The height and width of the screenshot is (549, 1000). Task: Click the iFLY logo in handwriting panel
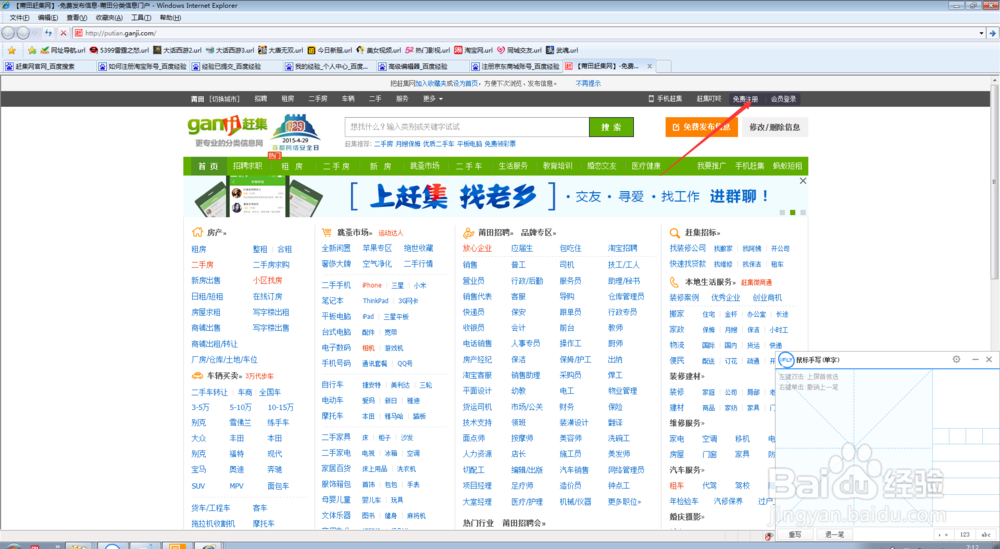786,360
